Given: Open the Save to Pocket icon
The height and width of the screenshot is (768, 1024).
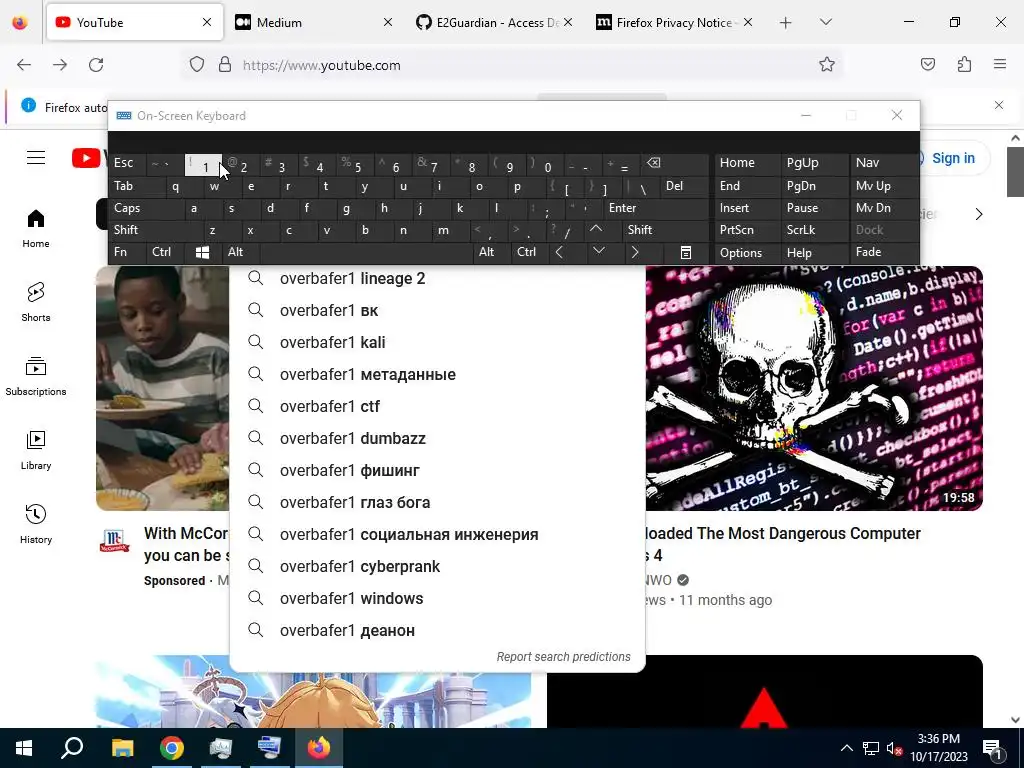Looking at the screenshot, I should (928, 65).
